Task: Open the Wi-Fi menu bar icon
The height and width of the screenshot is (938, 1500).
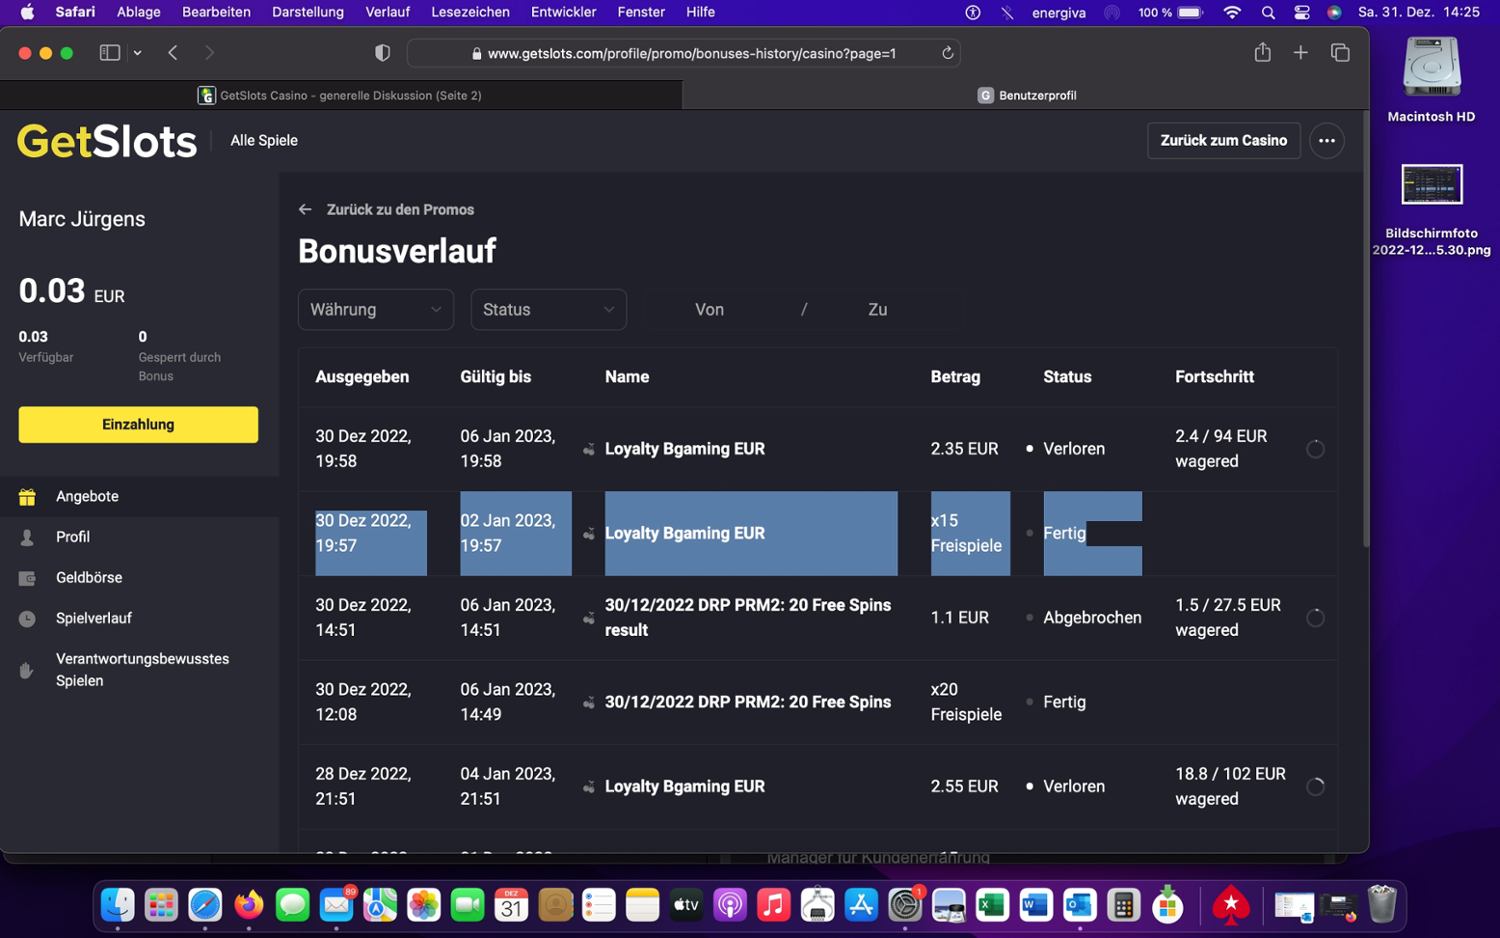Action: click(x=1232, y=12)
